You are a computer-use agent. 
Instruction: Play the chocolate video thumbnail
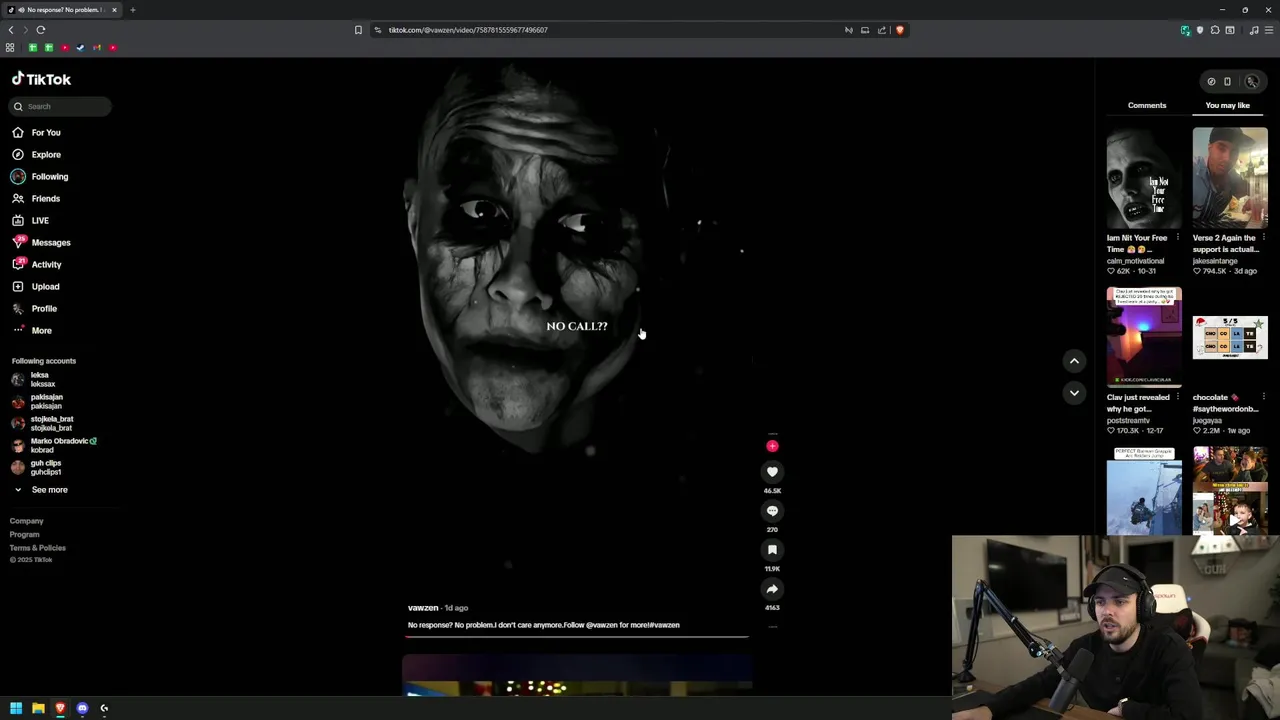[1230, 337]
